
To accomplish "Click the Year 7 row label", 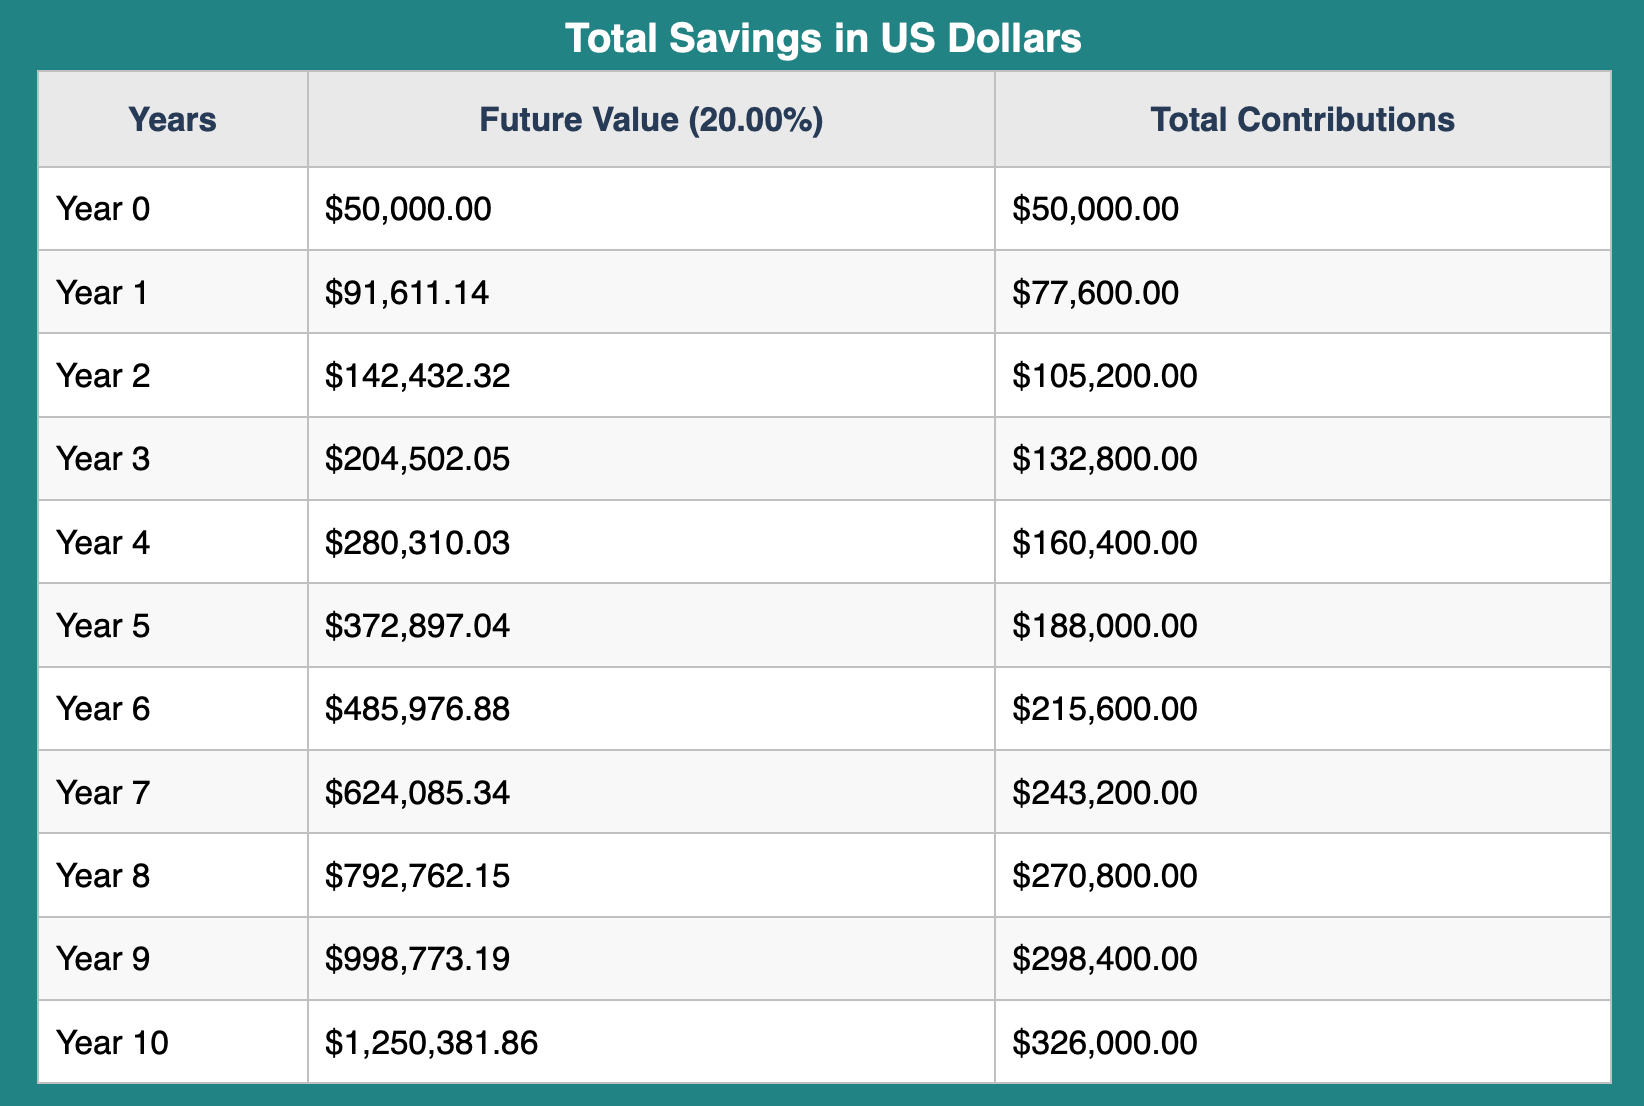I will pyautogui.click(x=103, y=793).
